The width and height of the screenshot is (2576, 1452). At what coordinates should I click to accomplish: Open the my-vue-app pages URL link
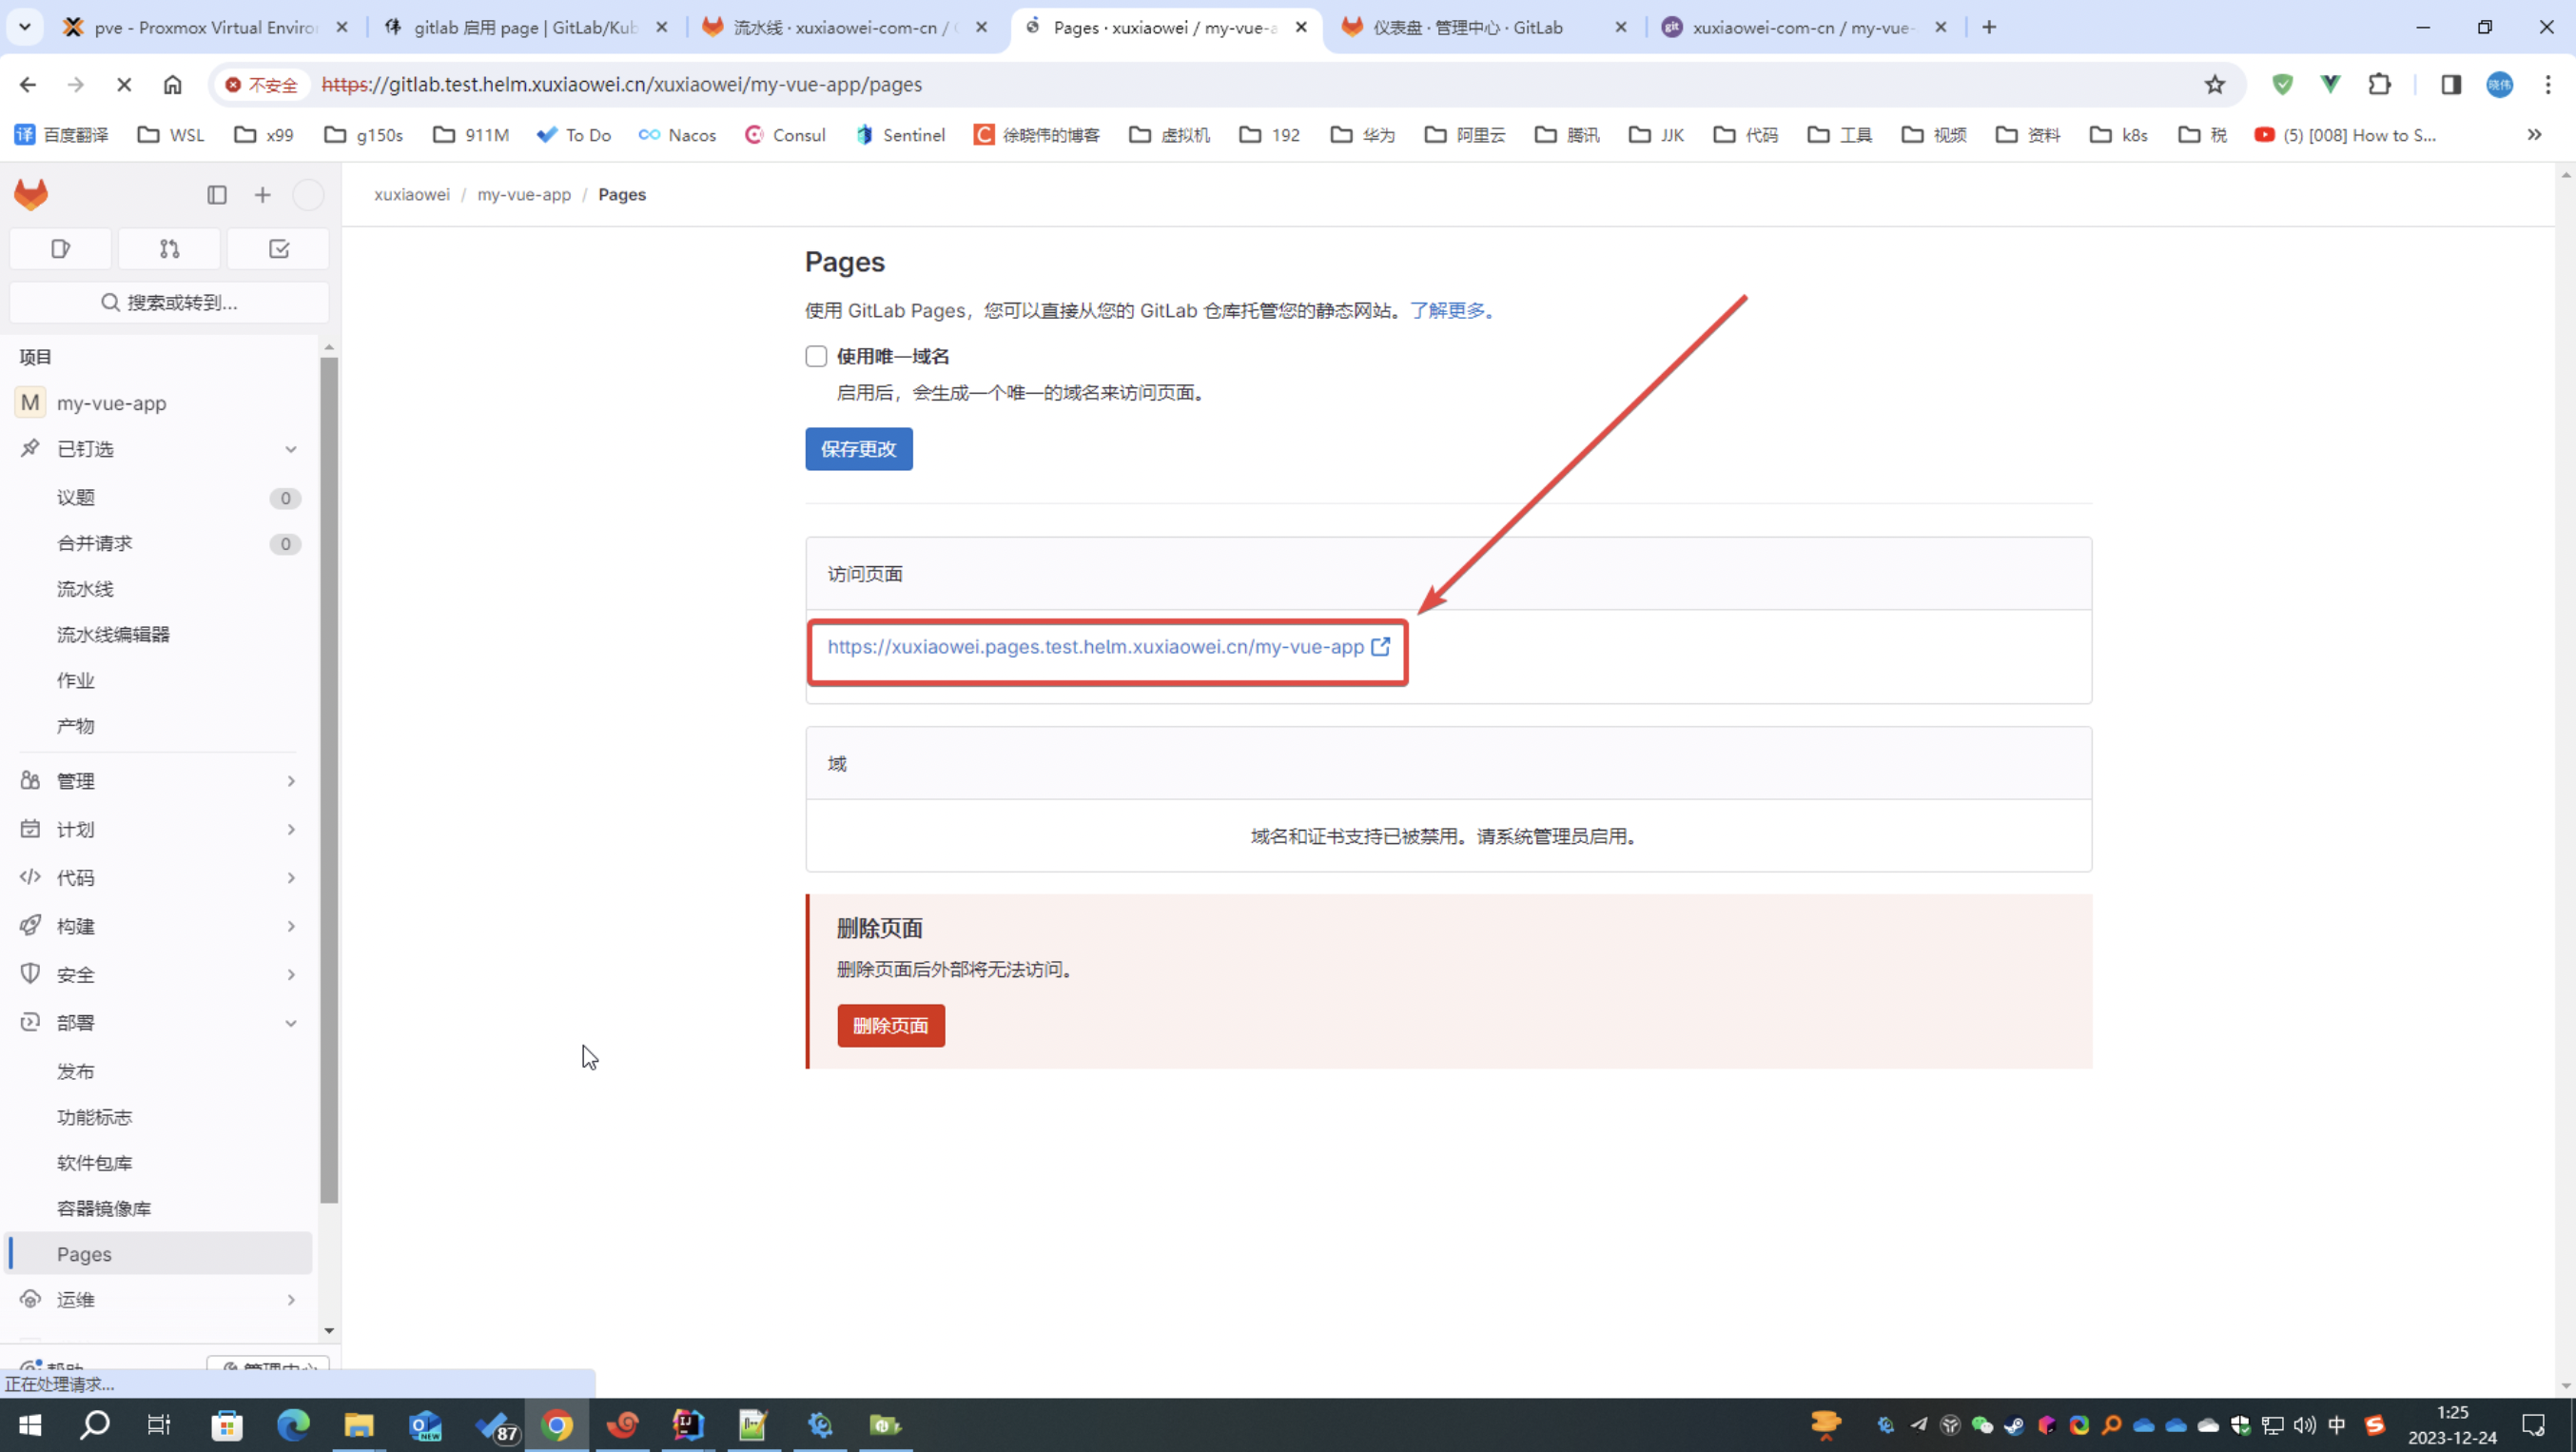pyautogui.click(x=1095, y=647)
